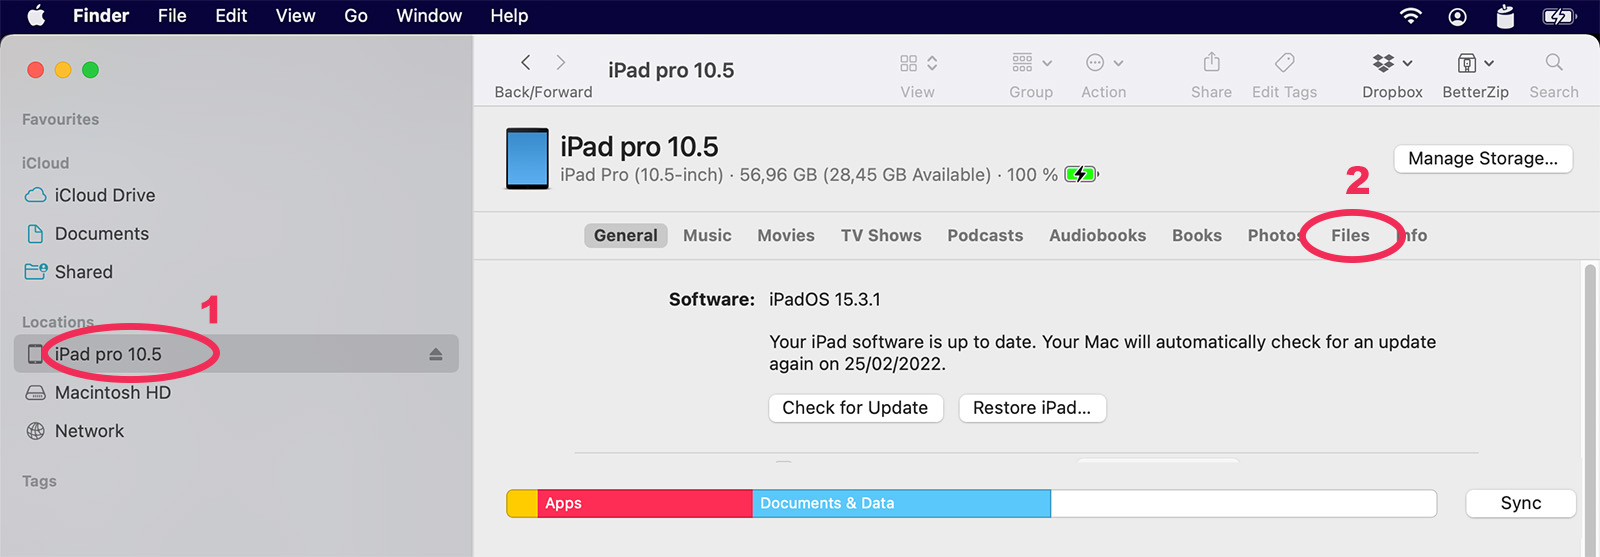Open the Apple menu
The image size is (1600, 557).
36,16
